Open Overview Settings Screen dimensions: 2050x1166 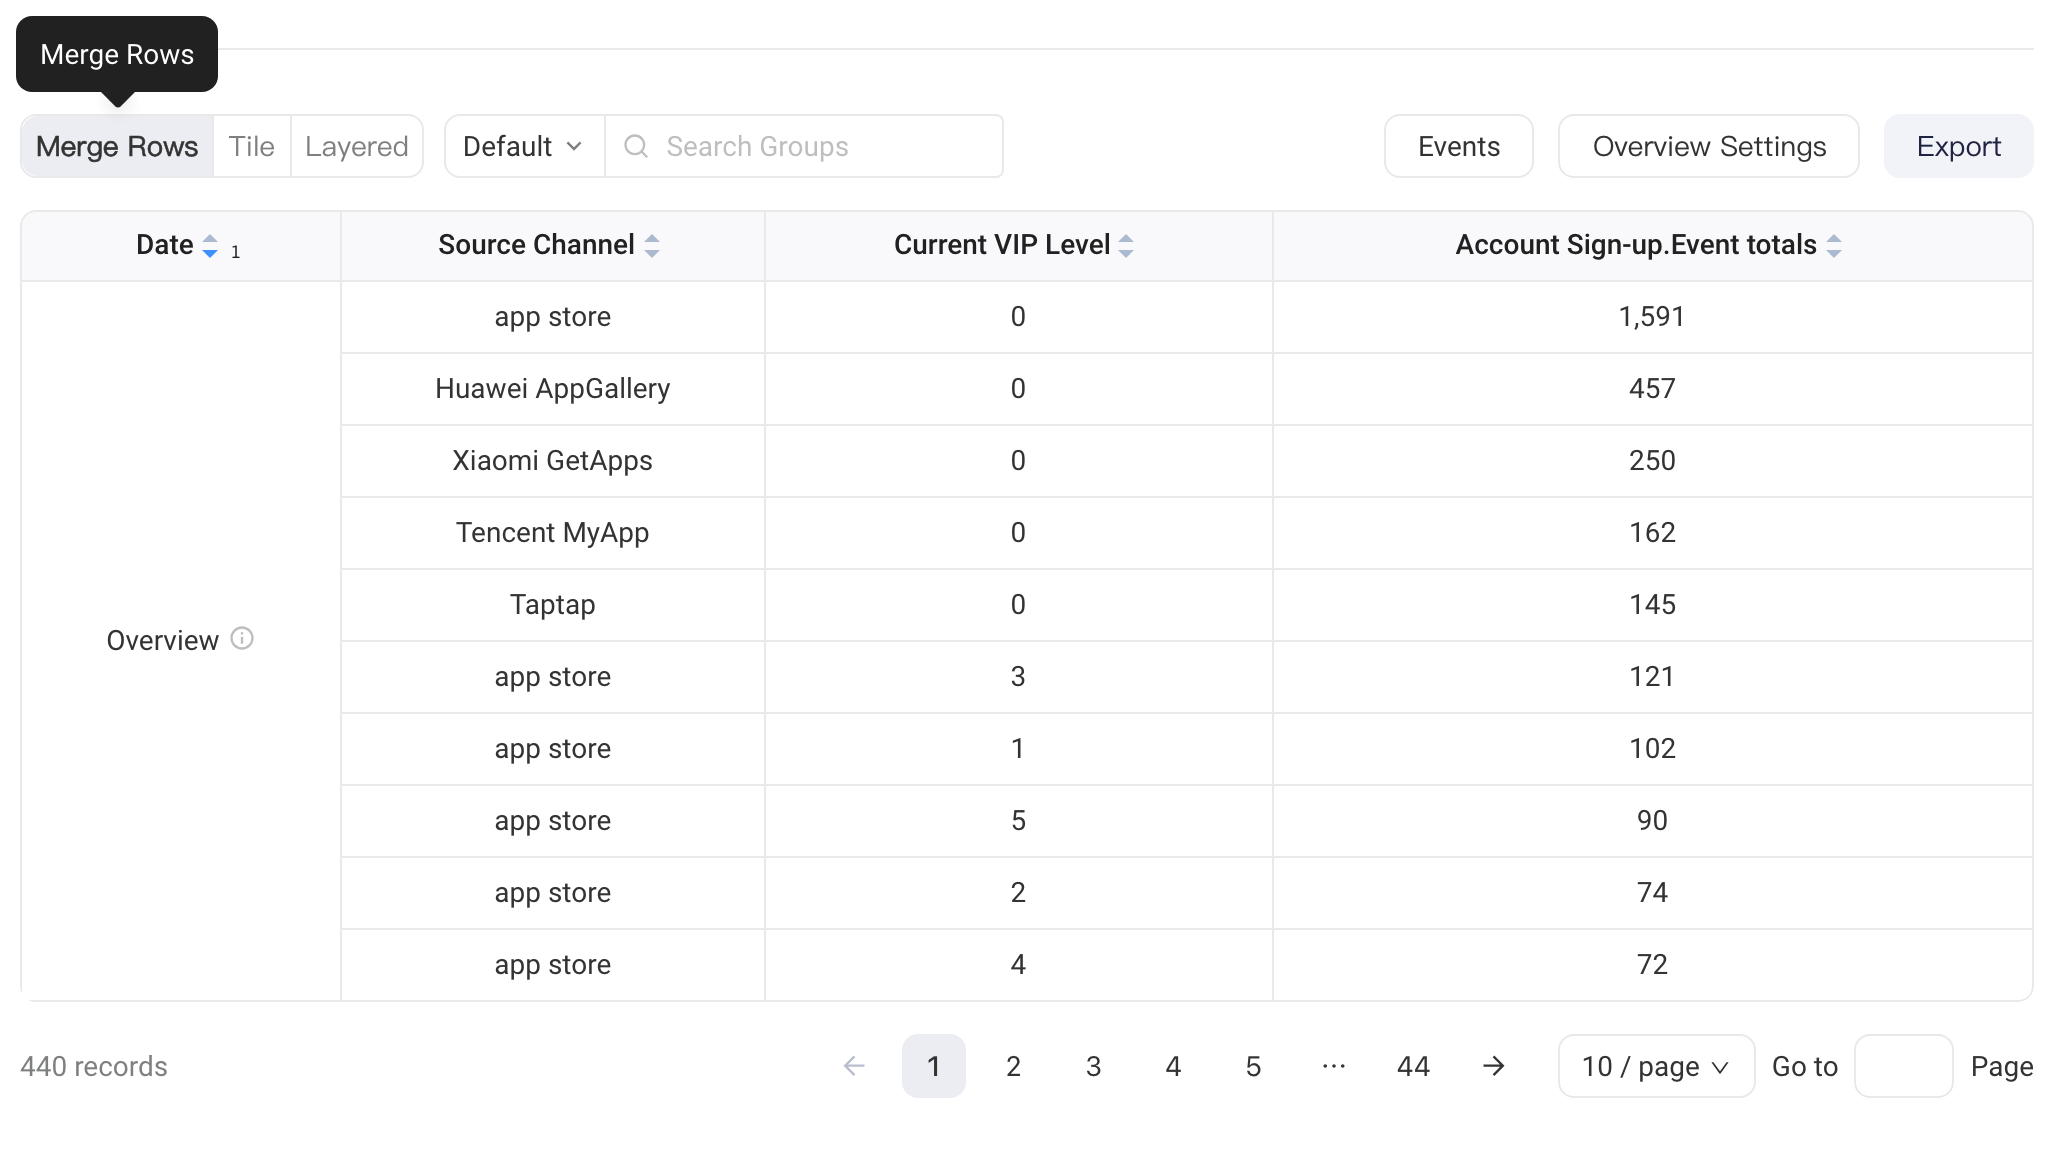(x=1708, y=146)
